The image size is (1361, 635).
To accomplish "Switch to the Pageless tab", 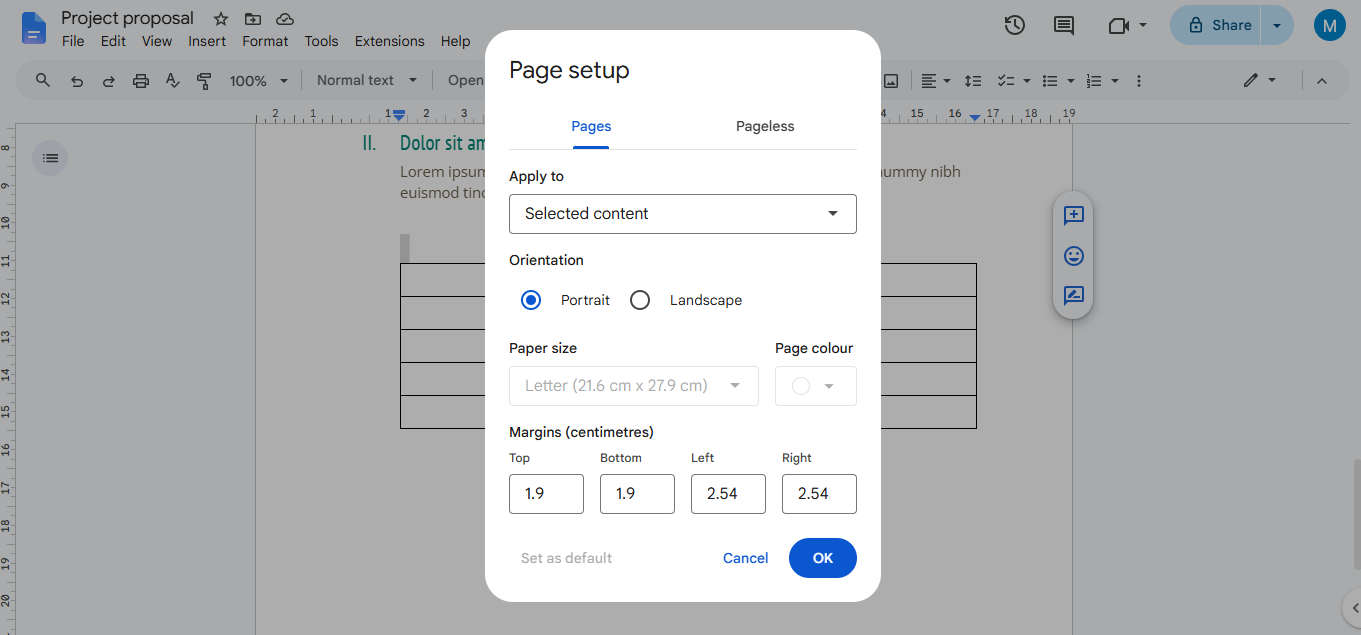I will coord(765,127).
